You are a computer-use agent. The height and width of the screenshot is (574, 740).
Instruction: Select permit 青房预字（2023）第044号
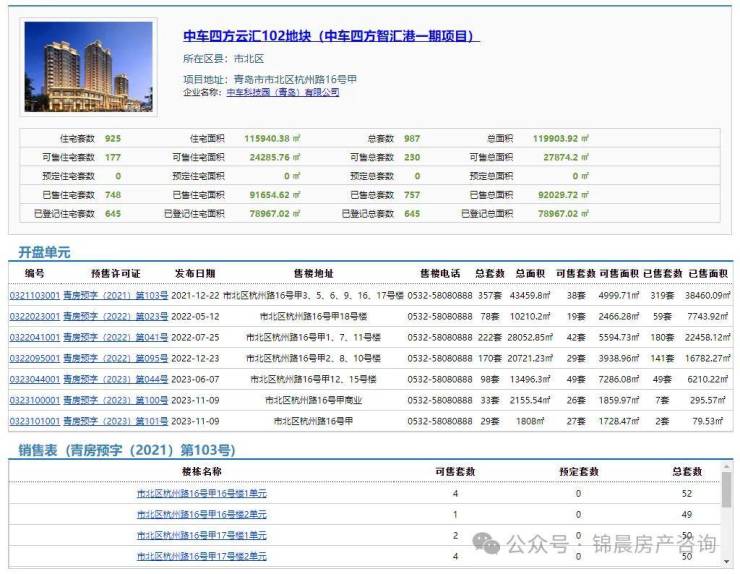coord(115,380)
